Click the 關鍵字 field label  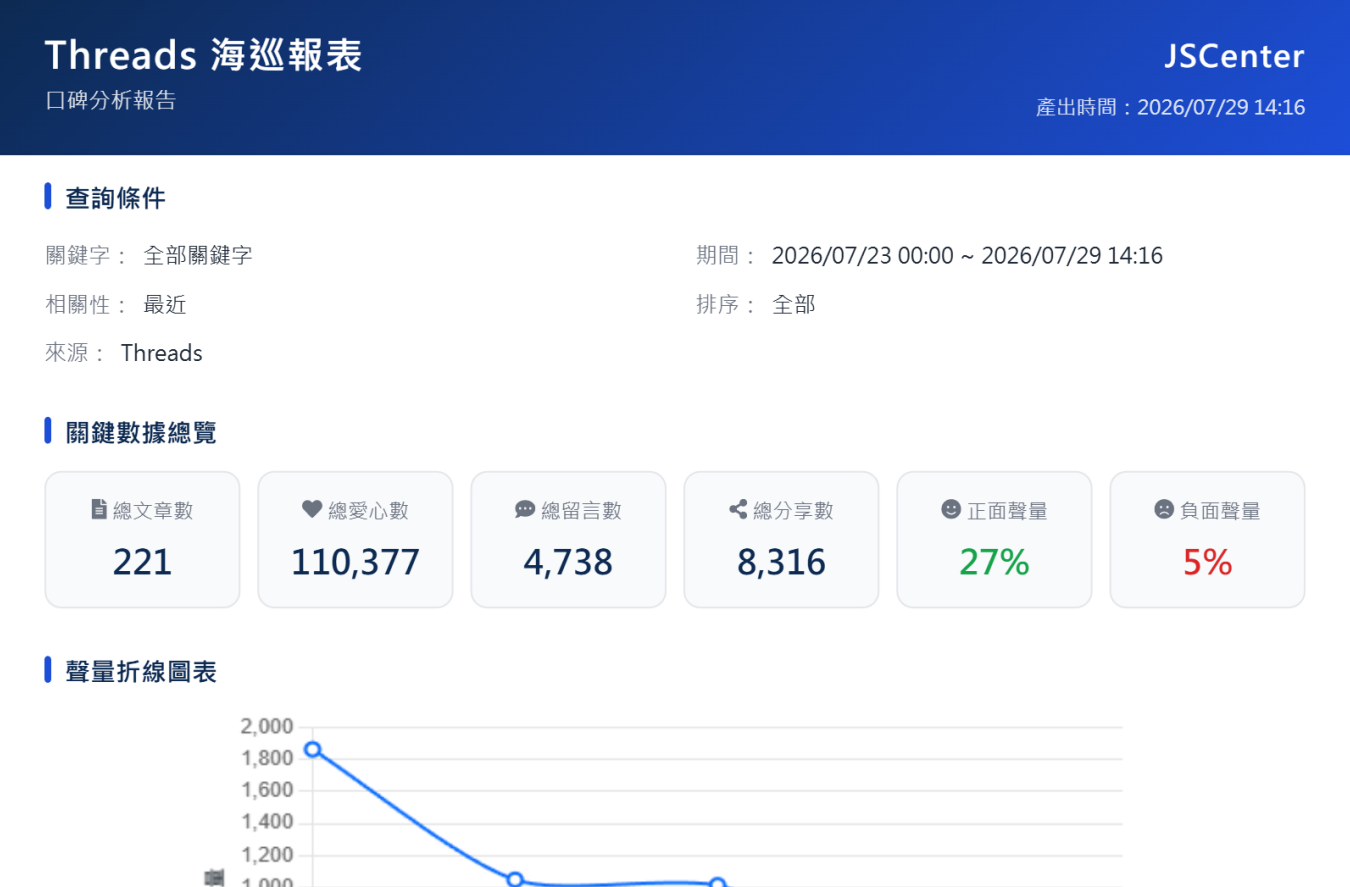click(87, 255)
